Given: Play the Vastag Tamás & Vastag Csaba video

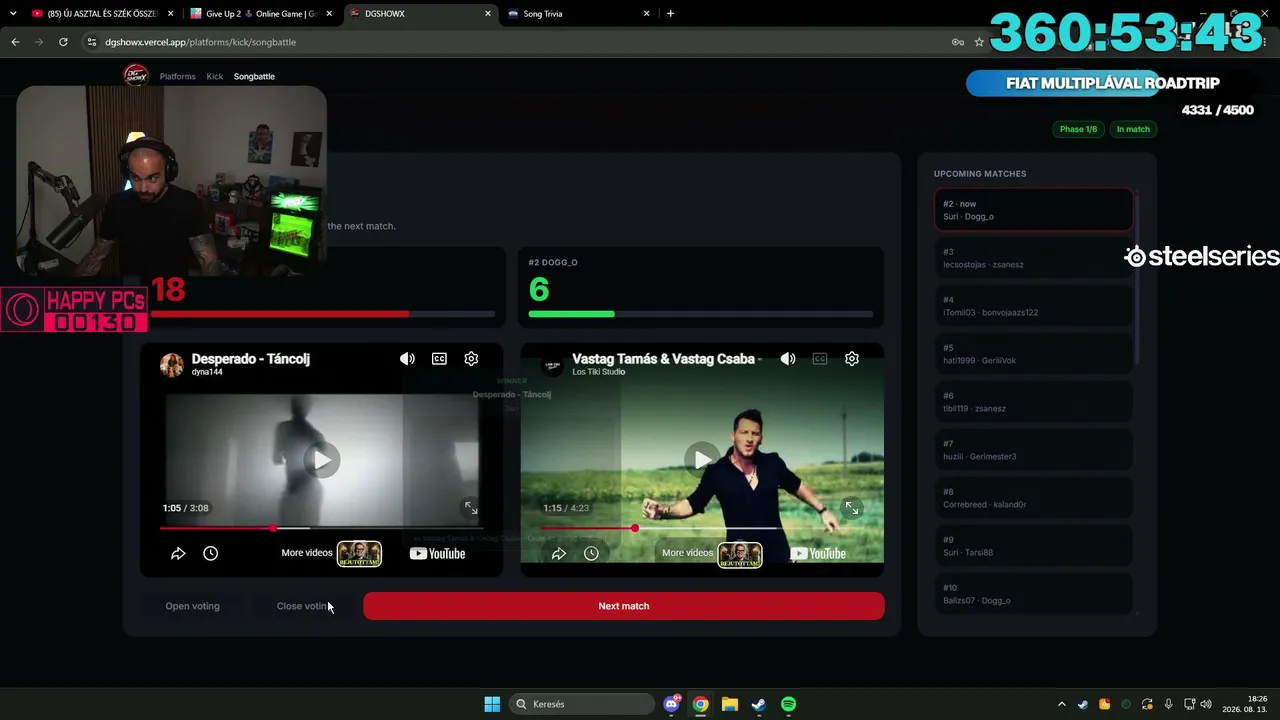Looking at the screenshot, I should click(703, 460).
